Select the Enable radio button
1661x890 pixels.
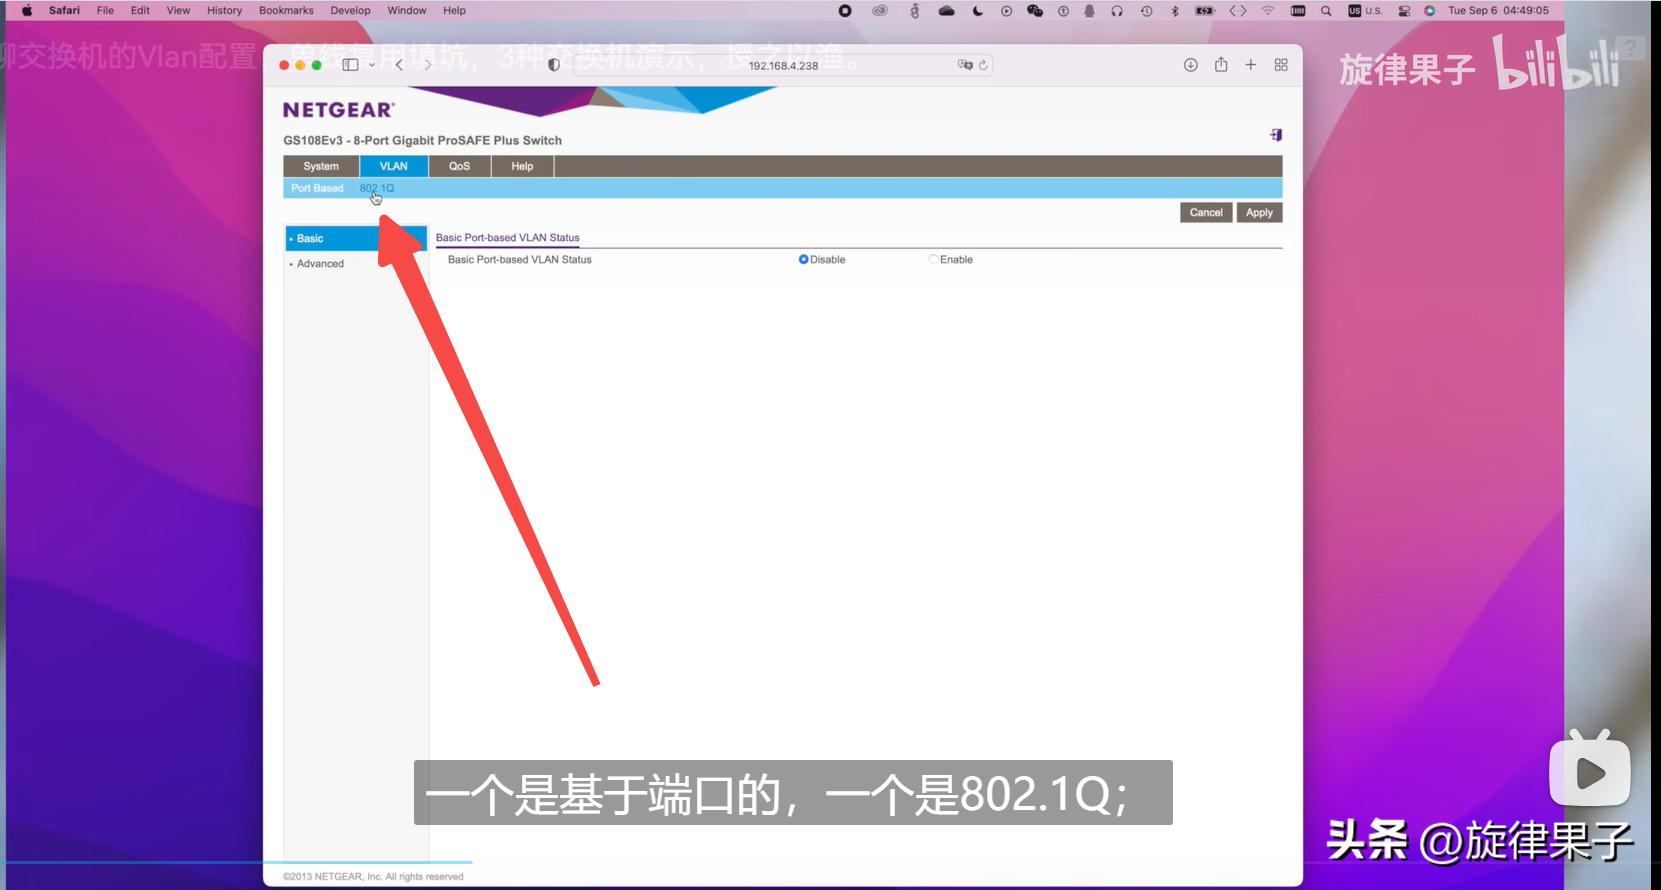[x=933, y=260]
